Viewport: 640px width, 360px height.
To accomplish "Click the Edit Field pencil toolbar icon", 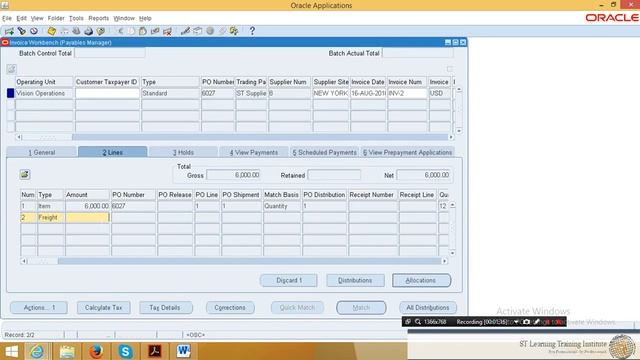I will (x=185, y=31).
